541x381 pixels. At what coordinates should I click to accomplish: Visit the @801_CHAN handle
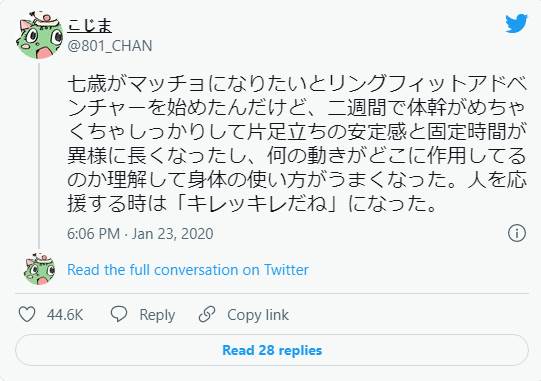(110, 46)
